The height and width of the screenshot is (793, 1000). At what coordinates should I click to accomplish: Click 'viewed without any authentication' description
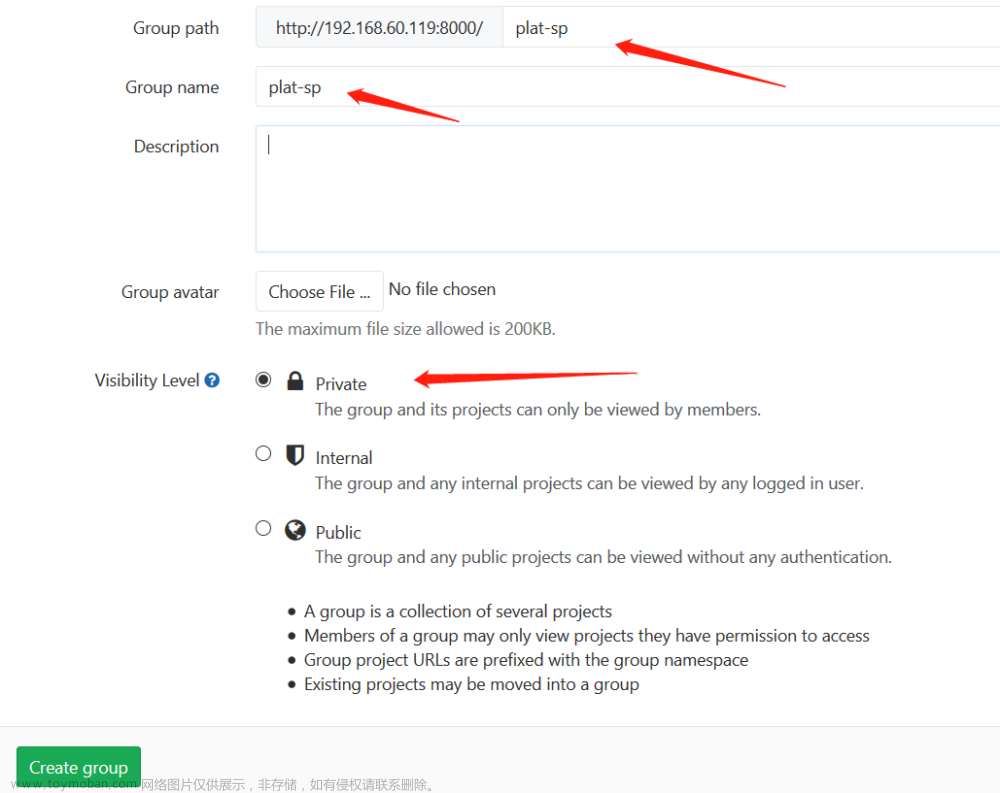(603, 558)
